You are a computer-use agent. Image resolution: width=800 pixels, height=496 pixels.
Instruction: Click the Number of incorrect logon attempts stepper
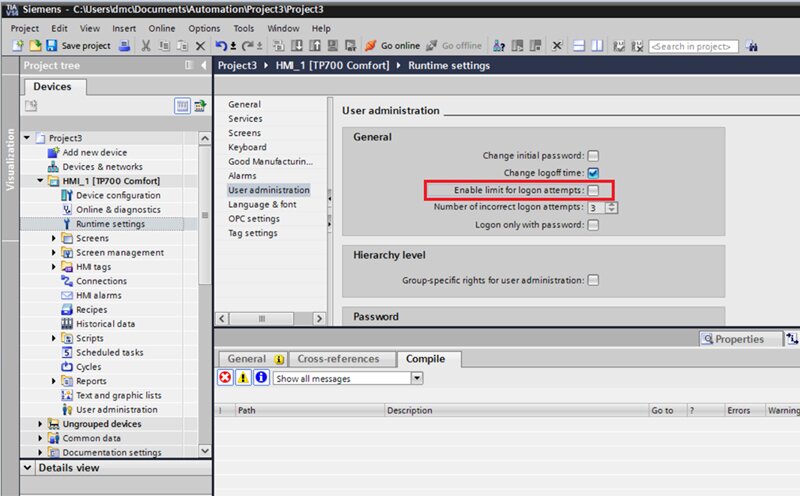pos(611,208)
